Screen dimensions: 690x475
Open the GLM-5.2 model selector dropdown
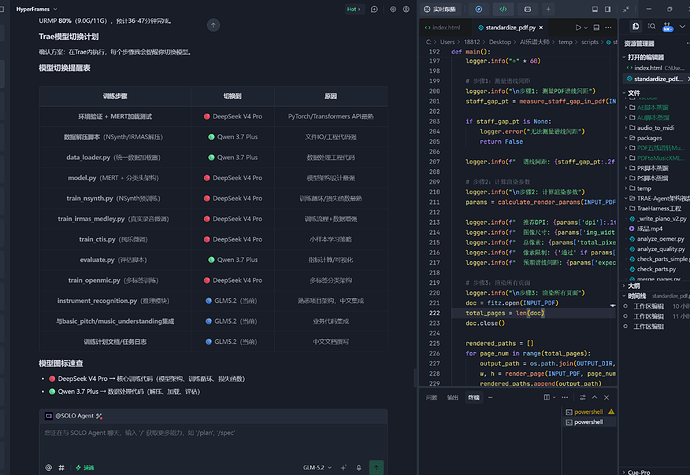click(317, 468)
